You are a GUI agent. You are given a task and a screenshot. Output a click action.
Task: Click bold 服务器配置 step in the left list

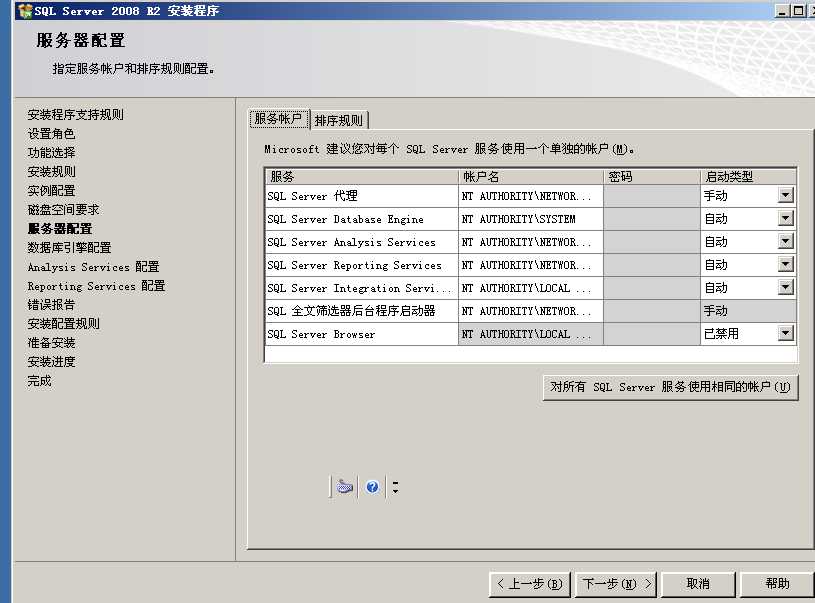(60, 229)
